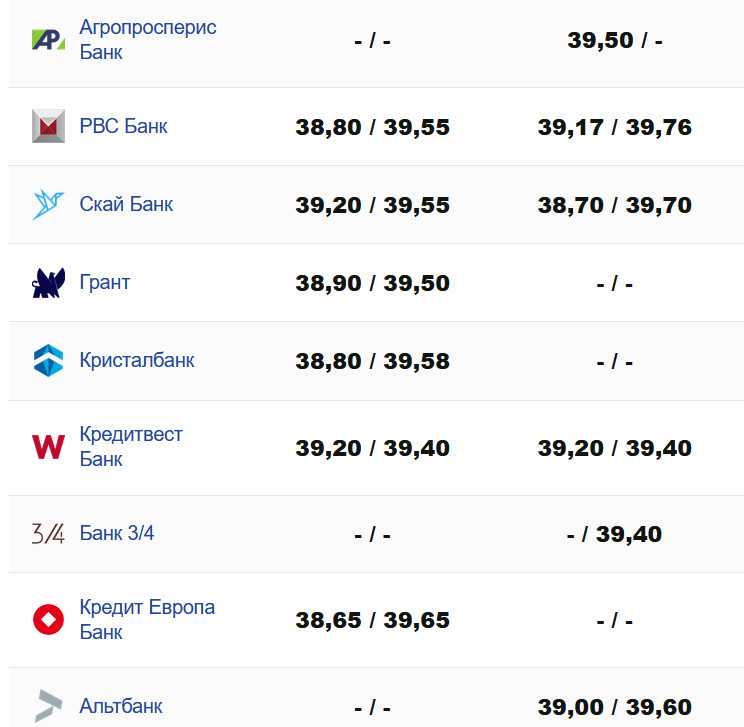Click the 38,80 / 39,55 rate for РВС Банк

point(372,127)
